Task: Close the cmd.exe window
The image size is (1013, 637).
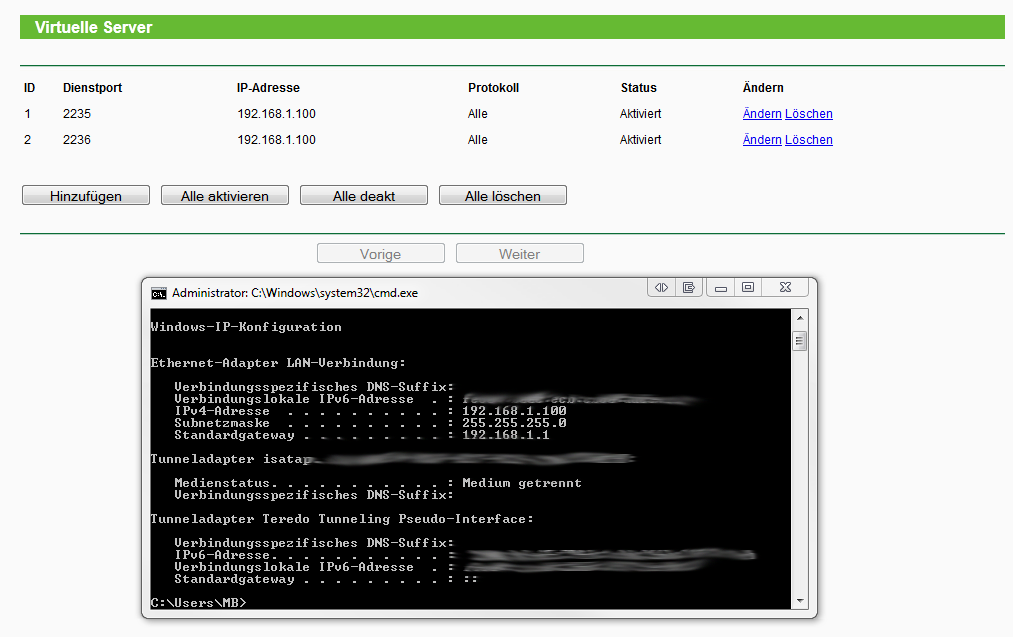Action: 785,287
